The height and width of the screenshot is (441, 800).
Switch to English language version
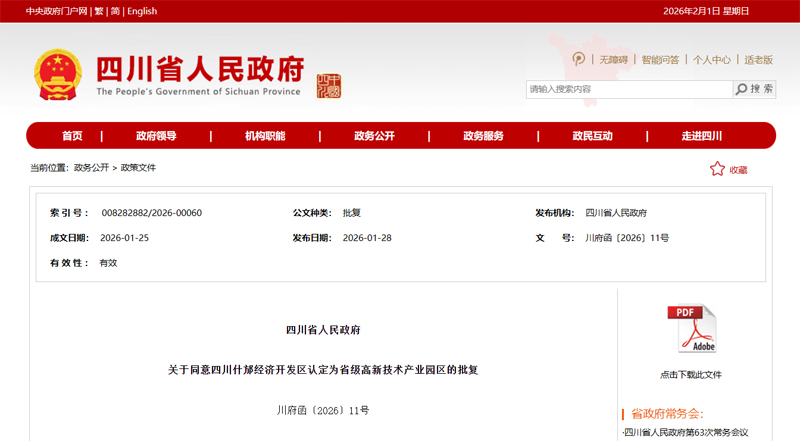(142, 11)
